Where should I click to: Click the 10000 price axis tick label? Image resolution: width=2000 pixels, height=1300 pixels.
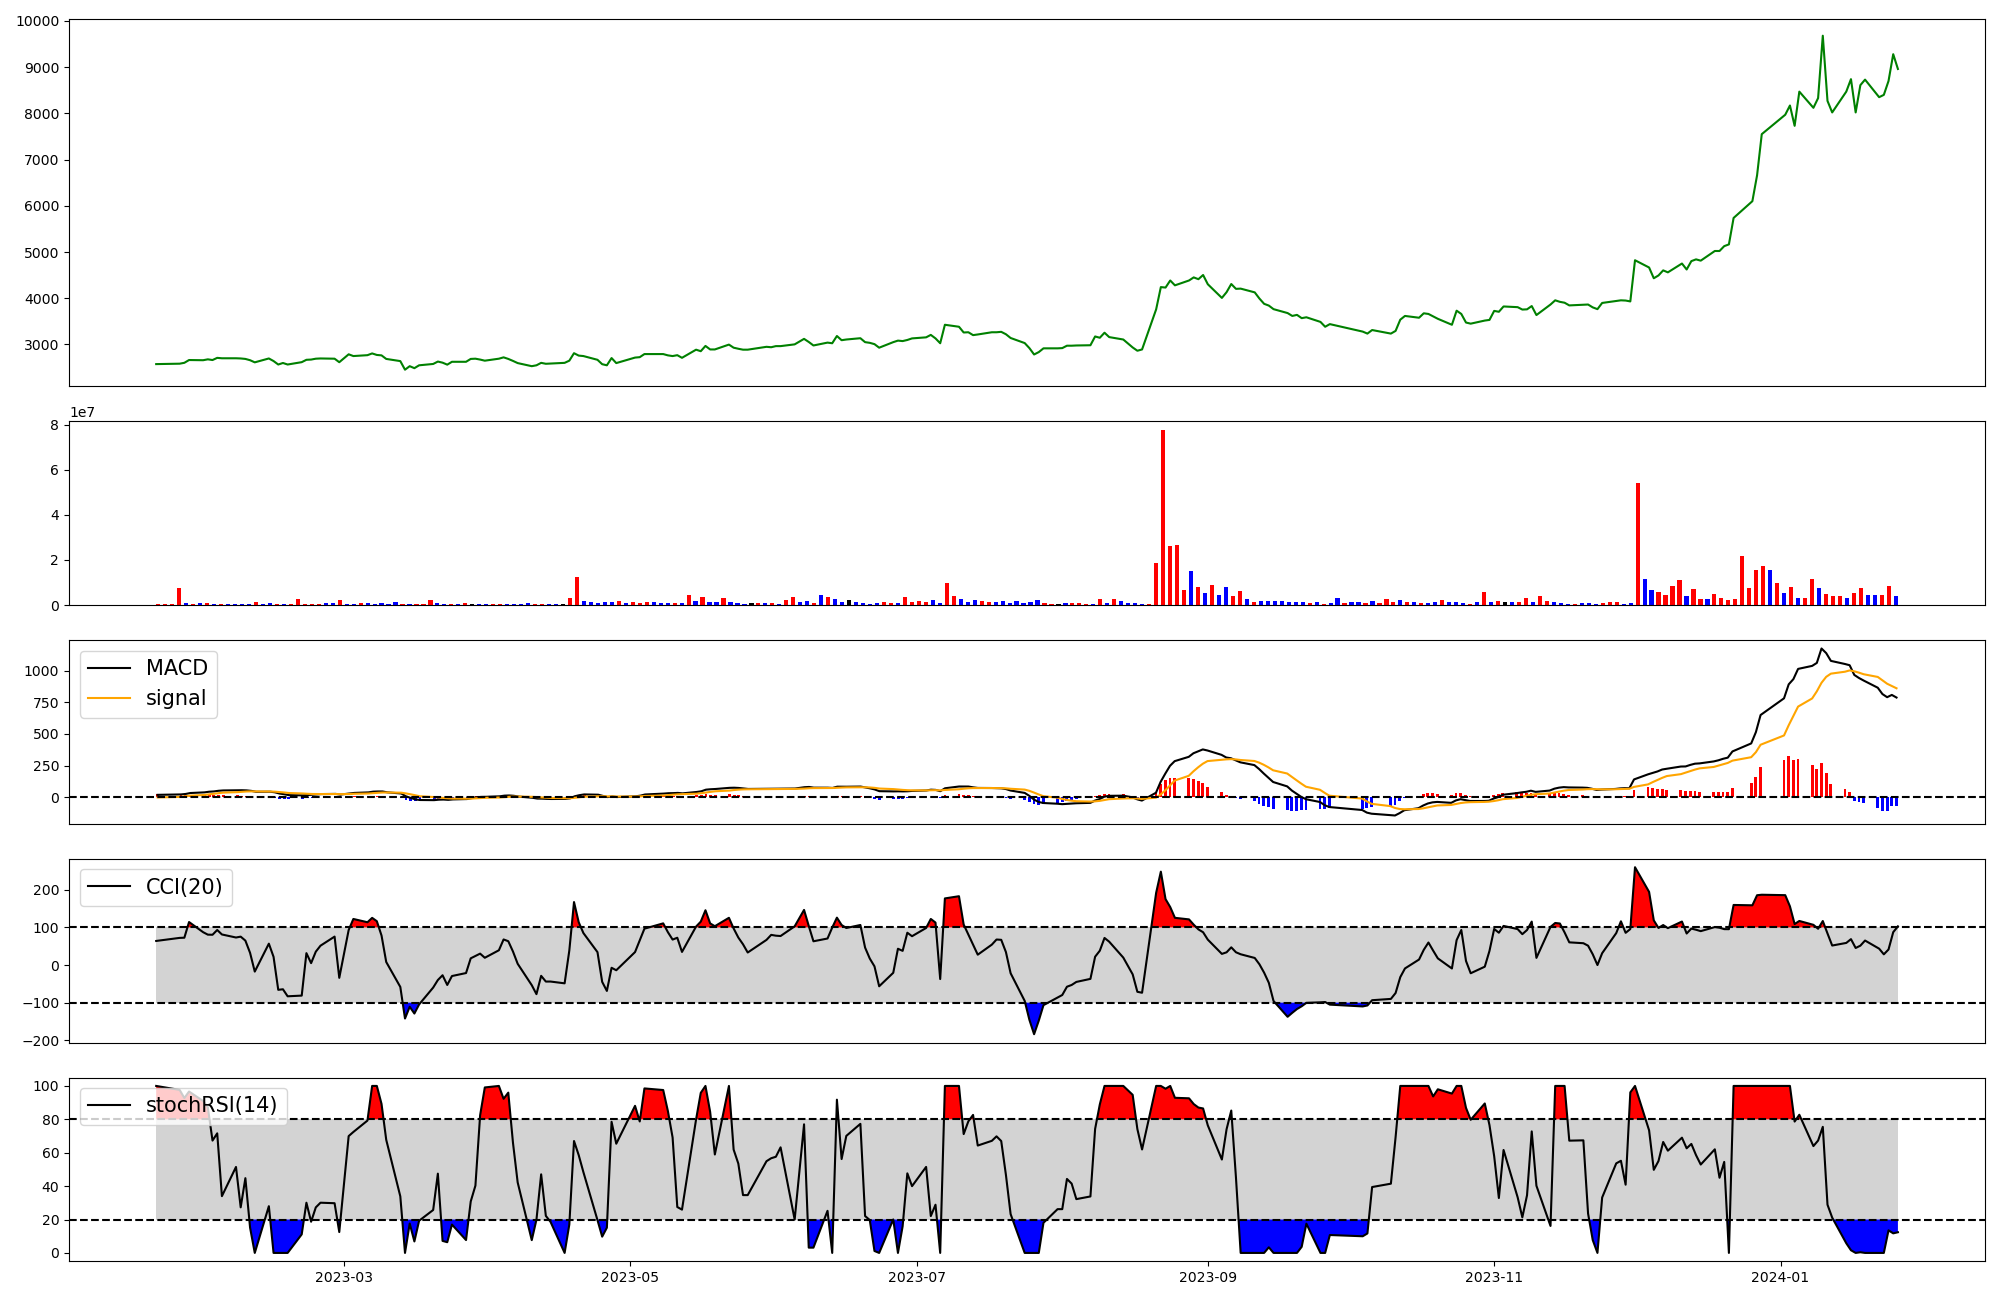point(37,21)
